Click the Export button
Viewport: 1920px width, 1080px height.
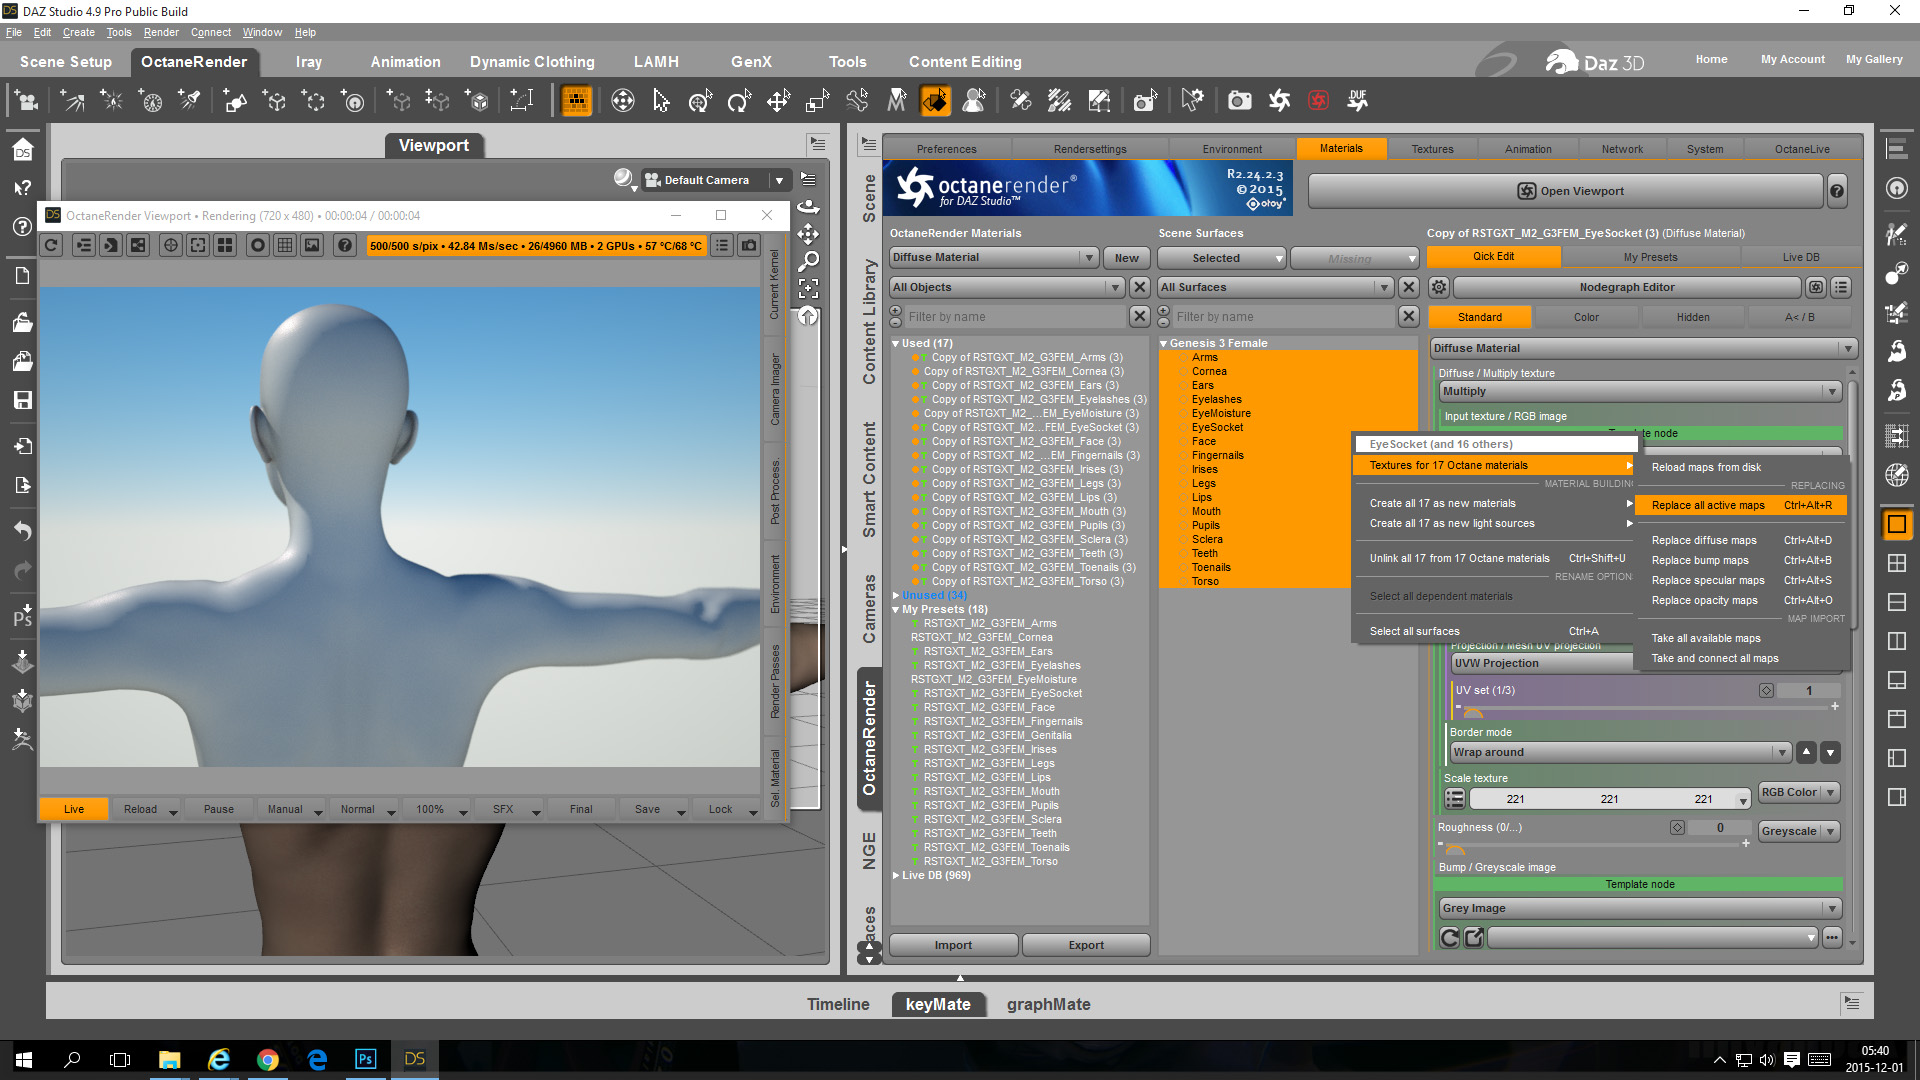point(1085,945)
